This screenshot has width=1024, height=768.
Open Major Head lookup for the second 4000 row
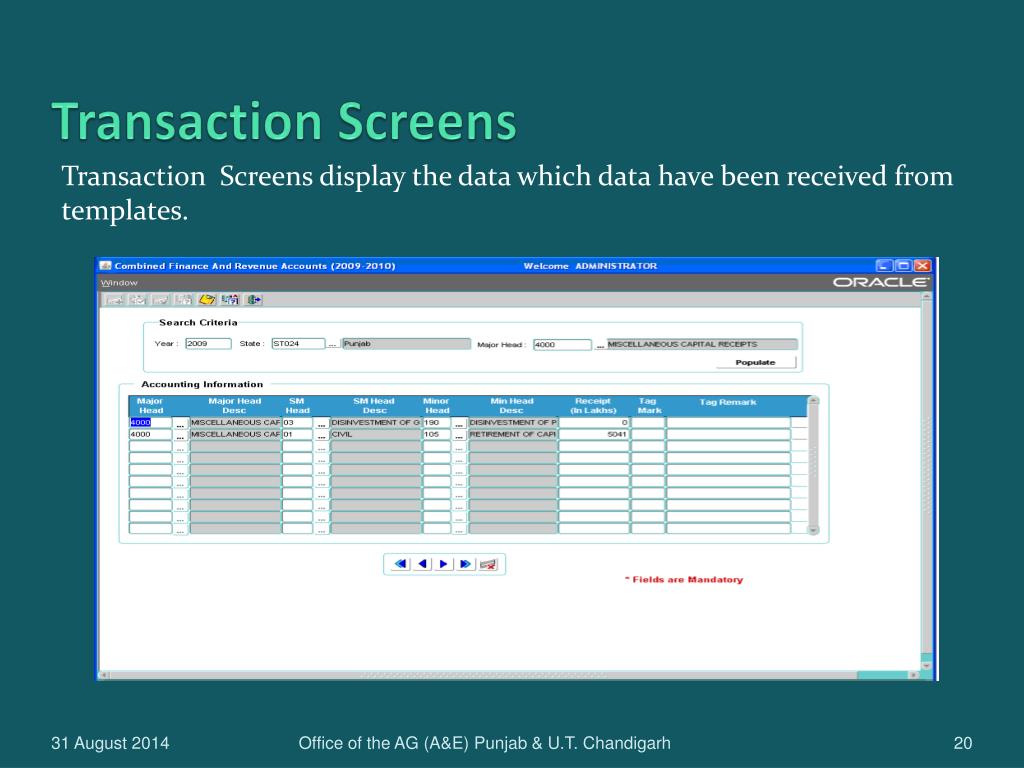(x=180, y=435)
